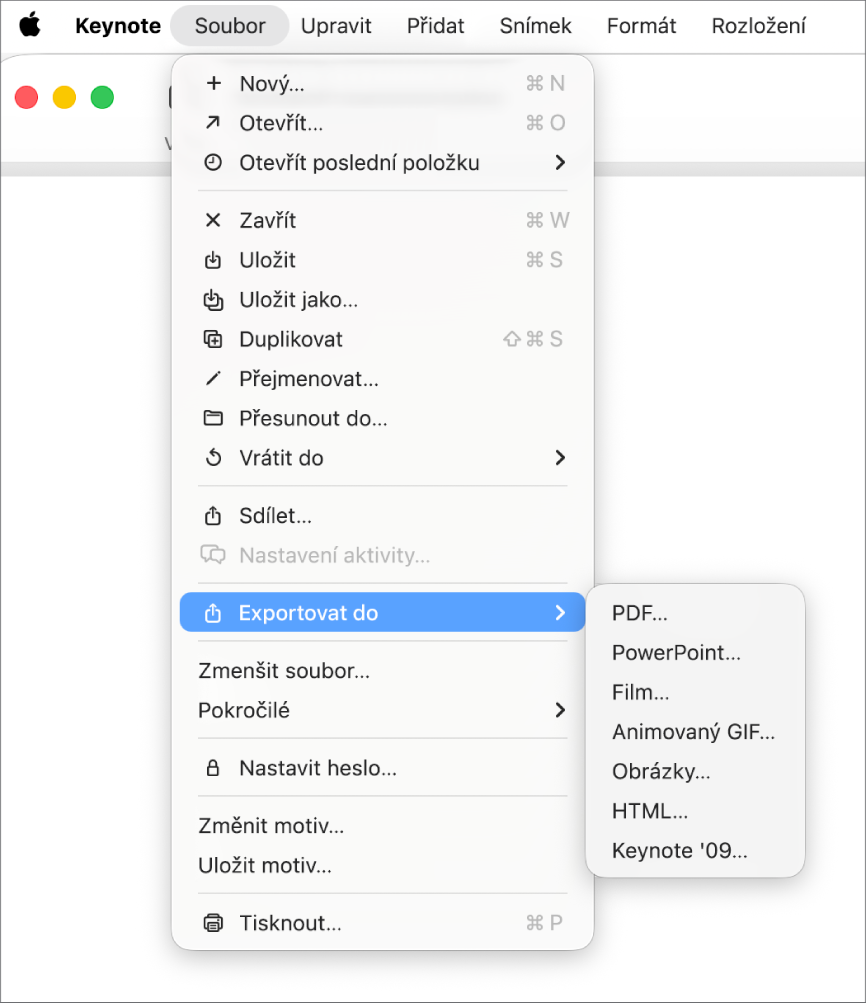Select Nastavit heslo… menu entry
The height and width of the screenshot is (1003, 867).
coord(383,768)
